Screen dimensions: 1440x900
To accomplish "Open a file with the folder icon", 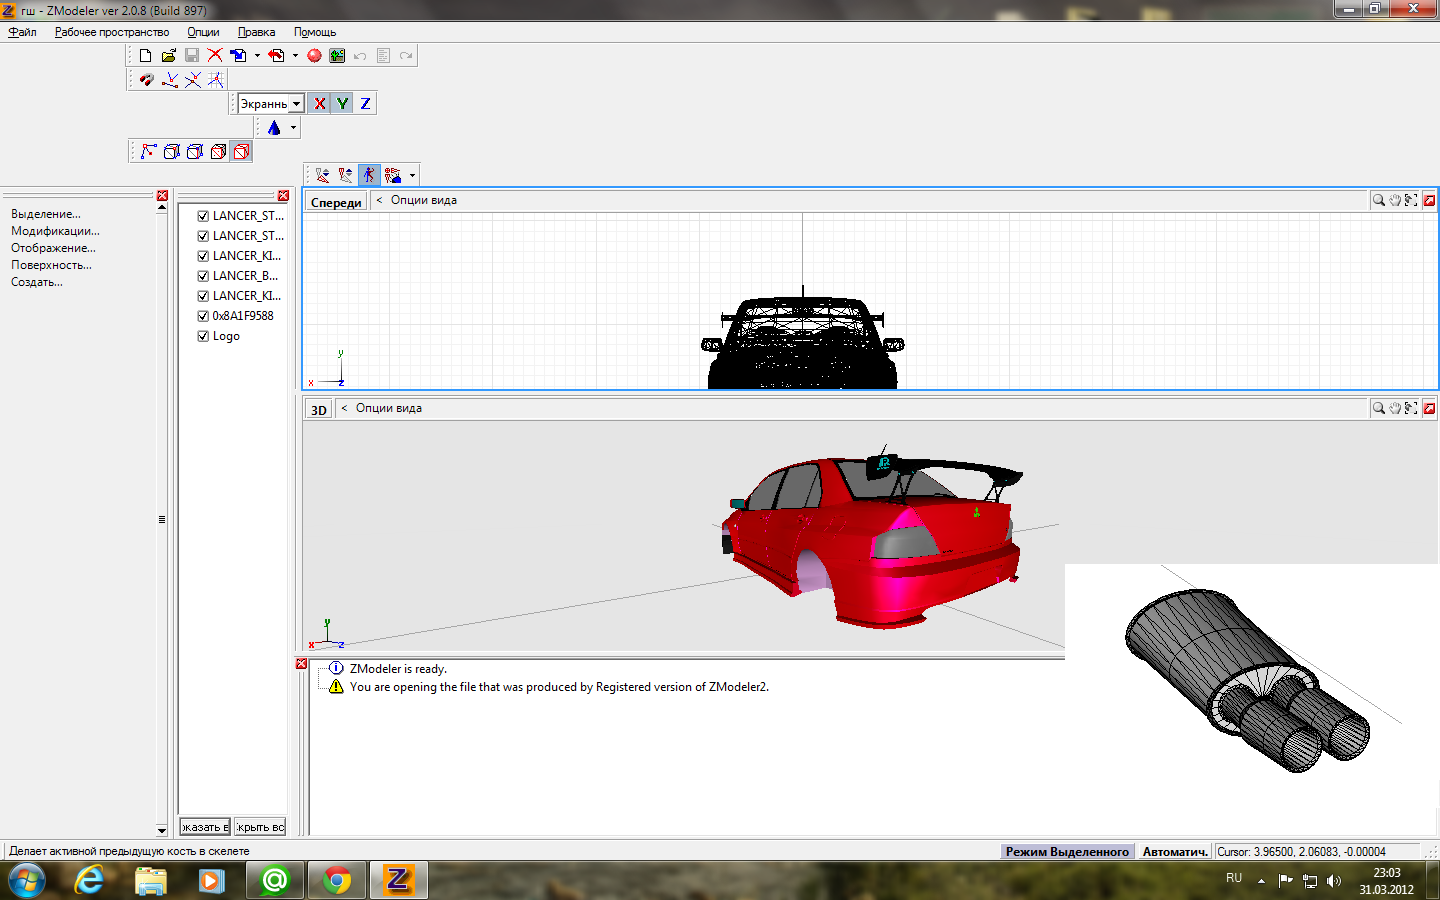I will tap(169, 56).
